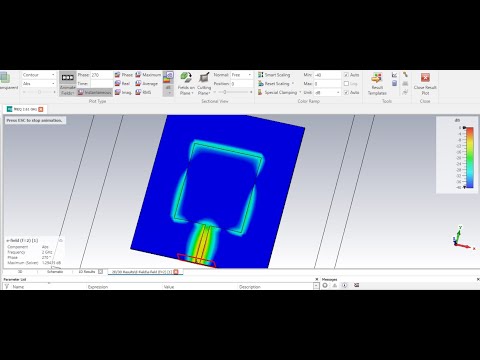Viewport: 480px width, 360px height.
Task: Click the Position value field
Action: click(242, 83)
